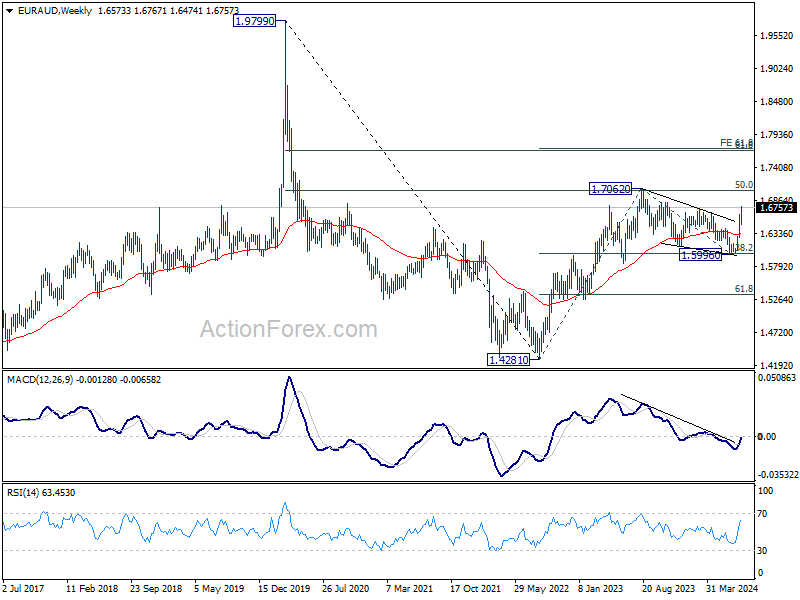Click the 1.59960 low price label
800x600 pixels.
coord(701,255)
